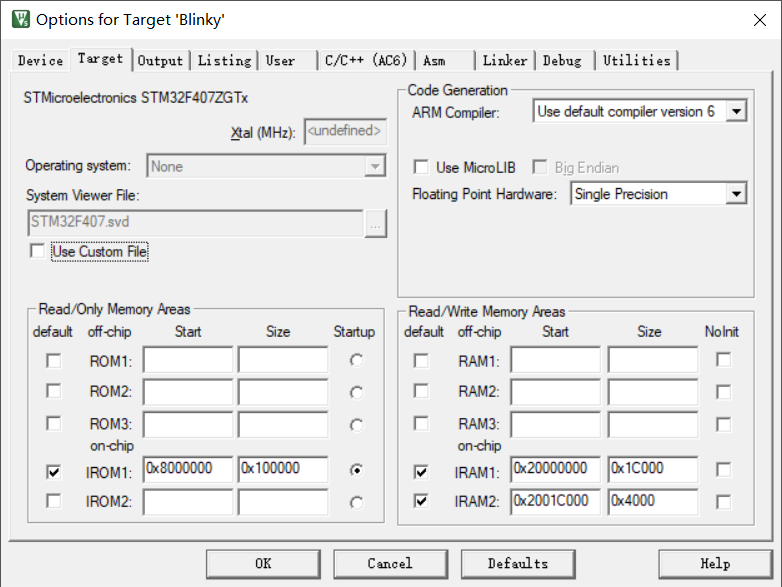The height and width of the screenshot is (587, 782).
Task: Select the Target tab
Action: tap(100, 59)
